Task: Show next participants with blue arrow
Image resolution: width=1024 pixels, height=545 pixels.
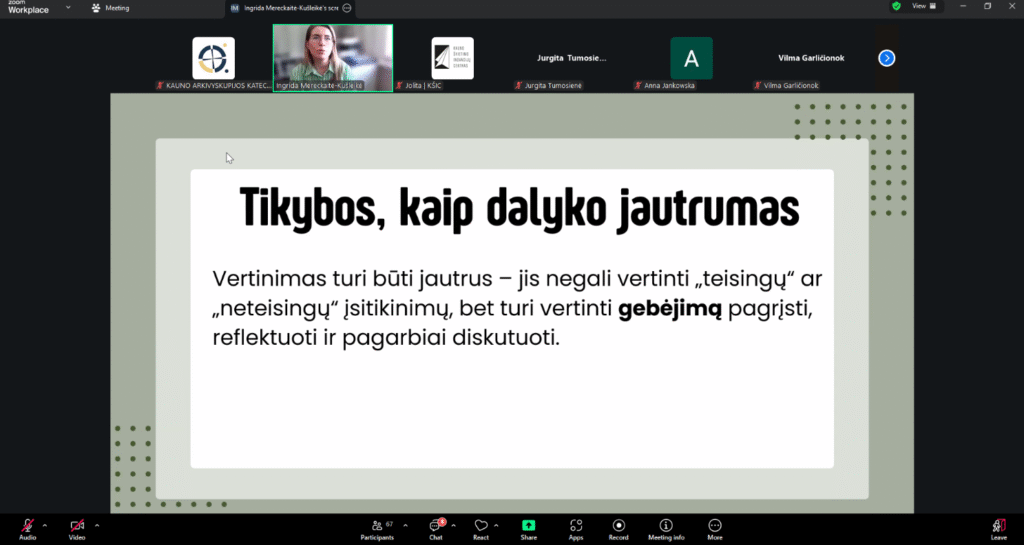Action: click(886, 58)
